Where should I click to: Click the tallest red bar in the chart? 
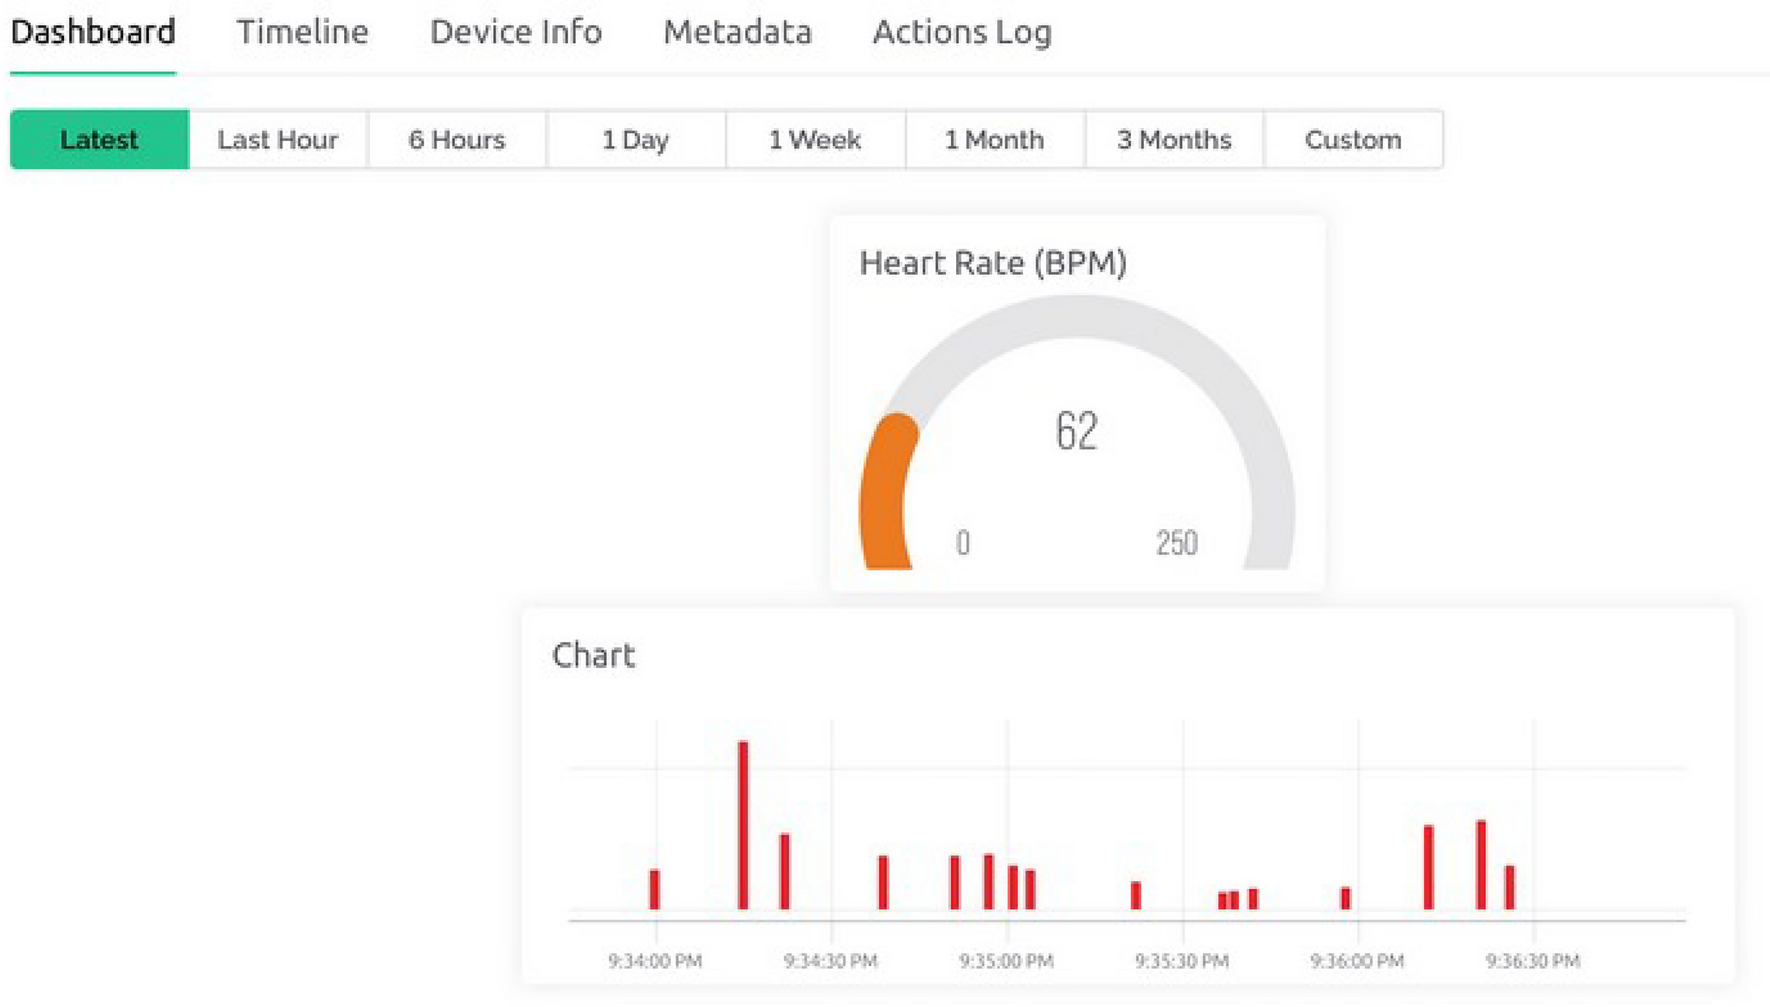(743, 825)
